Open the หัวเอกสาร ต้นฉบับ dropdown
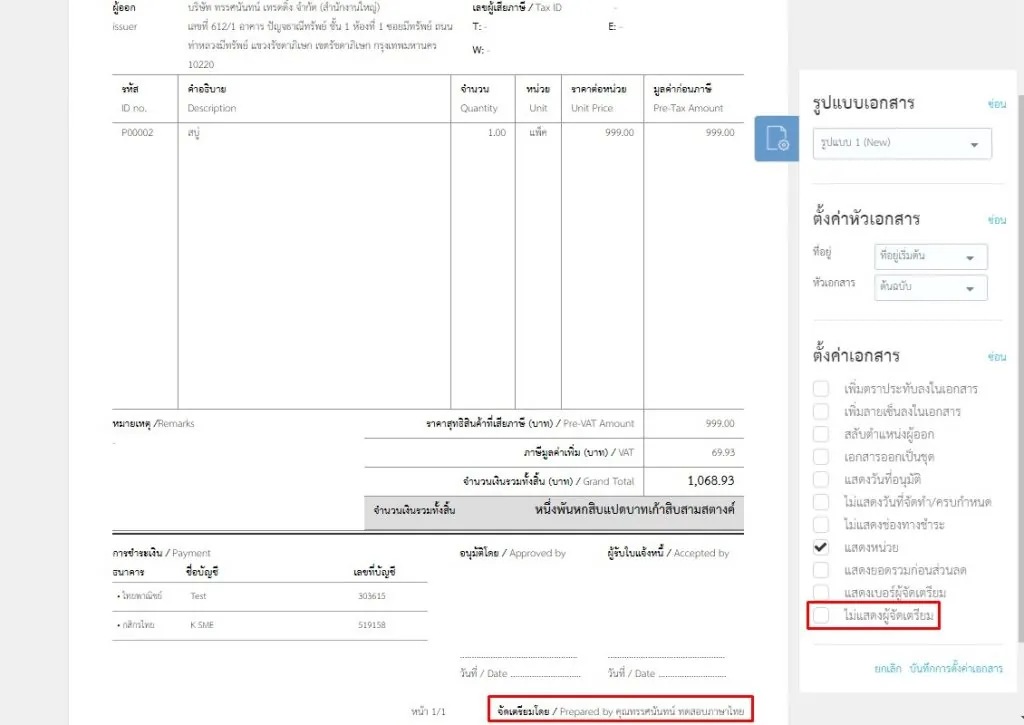 [x=930, y=288]
